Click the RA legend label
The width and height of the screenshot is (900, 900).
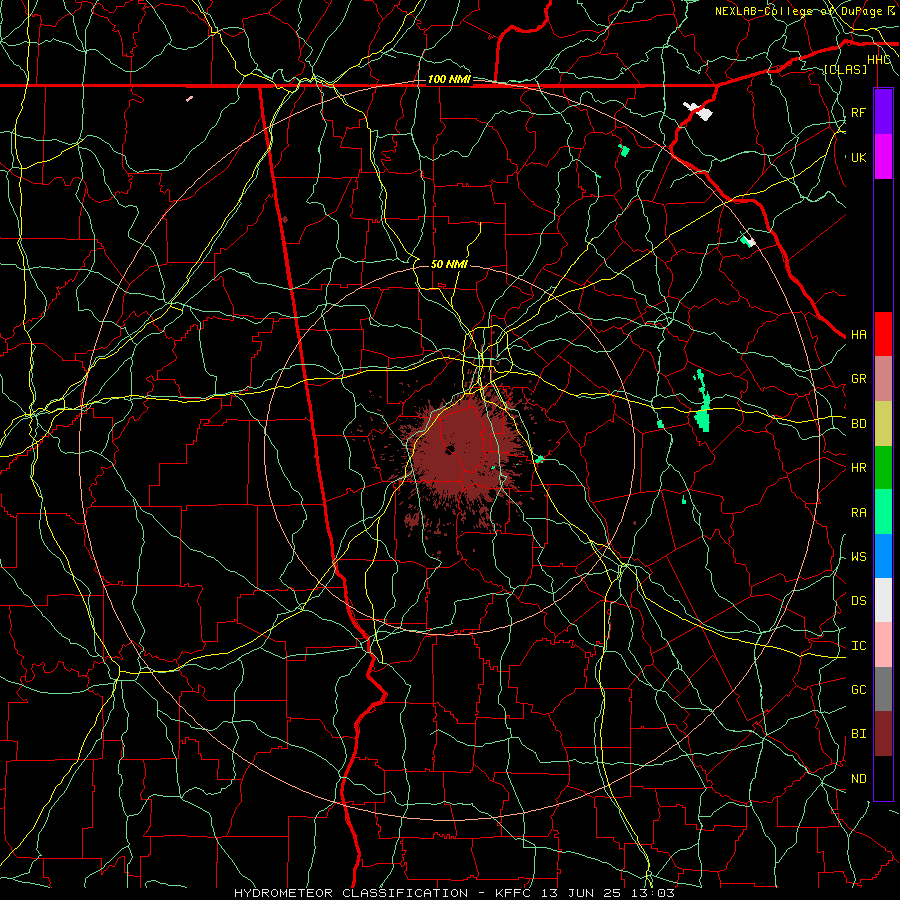(x=858, y=513)
